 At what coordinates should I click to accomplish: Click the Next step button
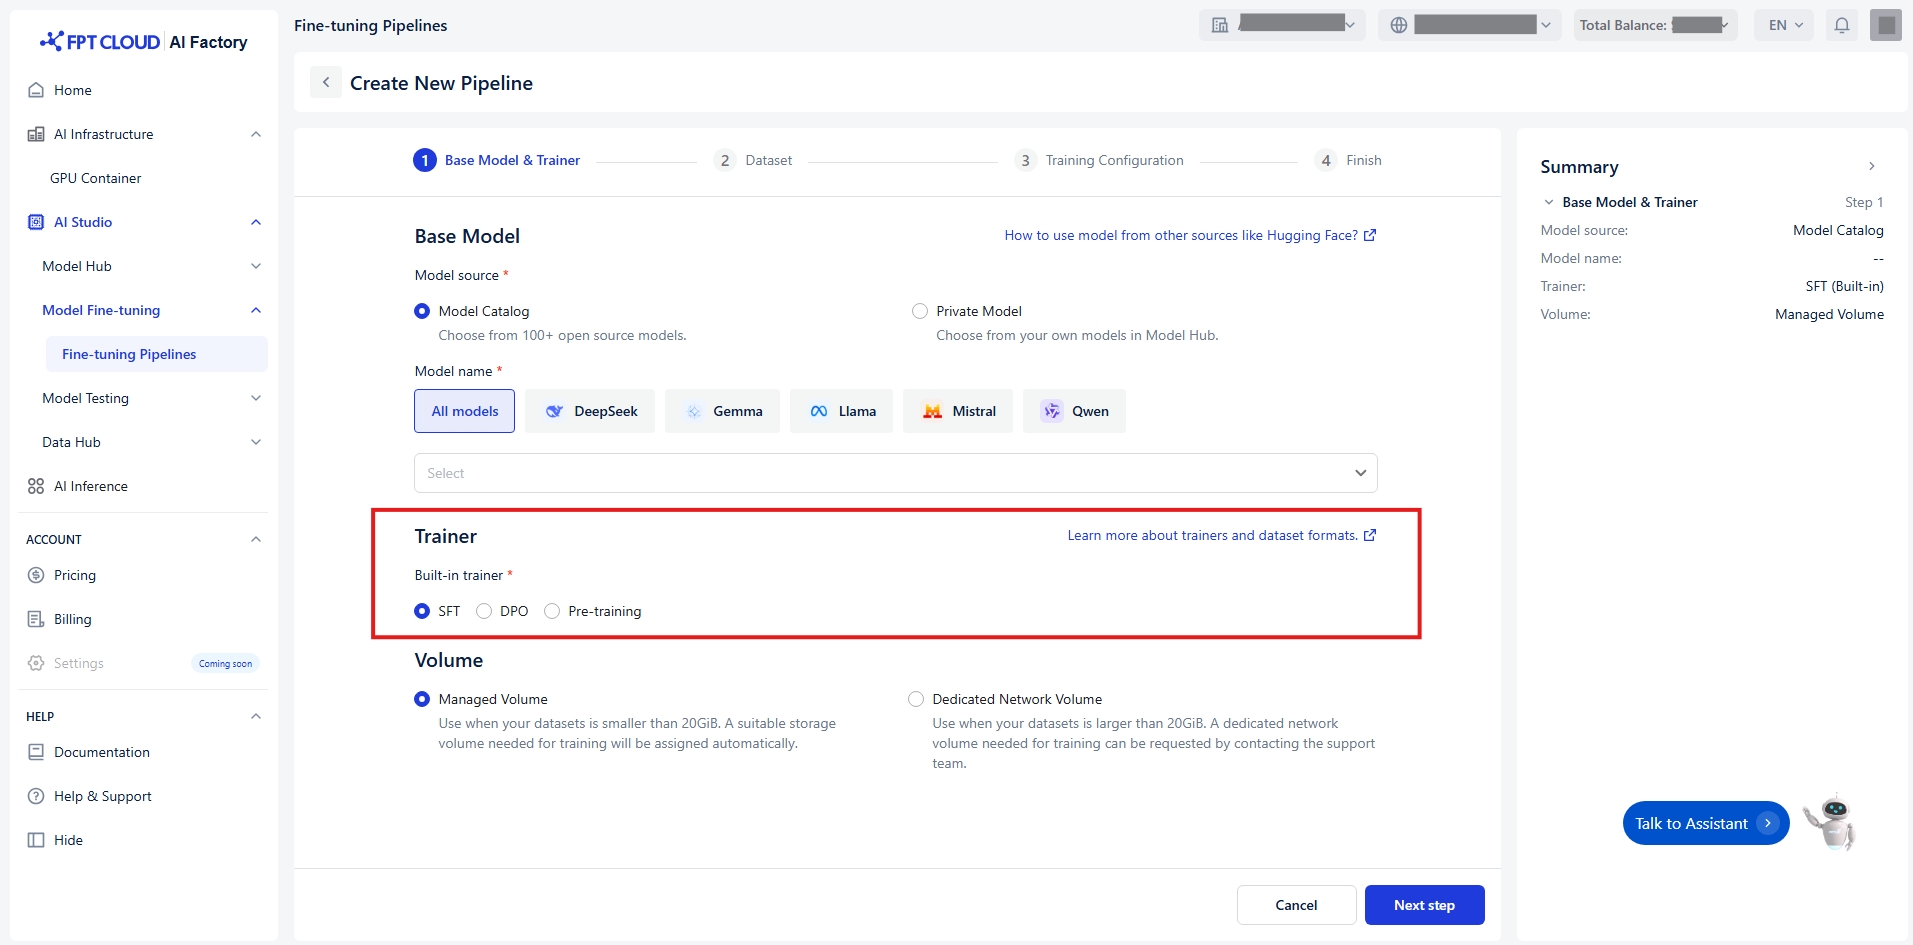[x=1424, y=905]
